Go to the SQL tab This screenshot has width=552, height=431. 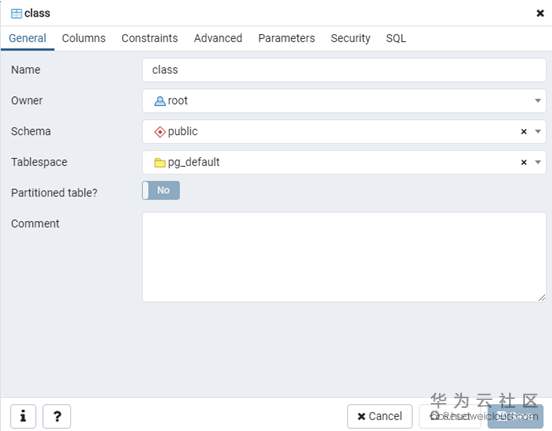coord(396,38)
